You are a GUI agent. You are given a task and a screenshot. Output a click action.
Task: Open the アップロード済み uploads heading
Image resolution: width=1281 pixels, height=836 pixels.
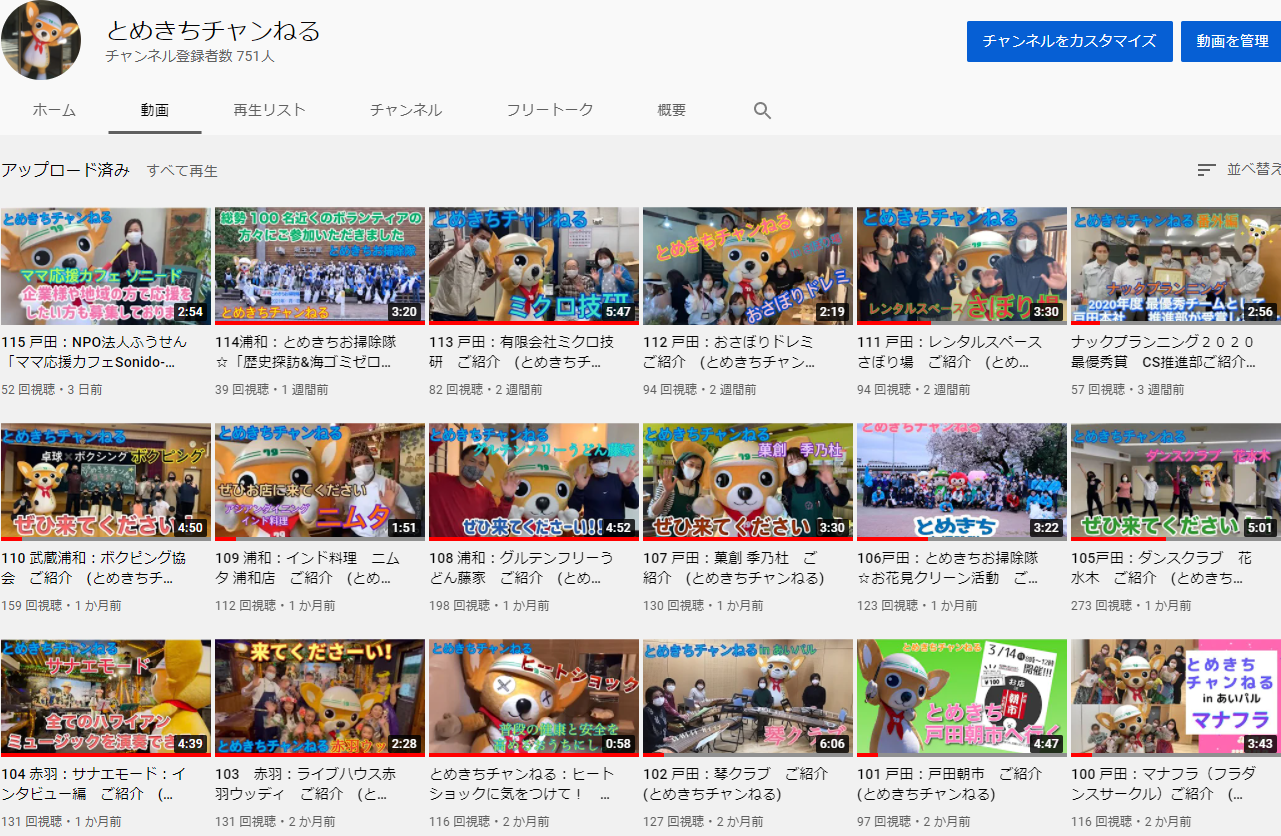click(65, 170)
